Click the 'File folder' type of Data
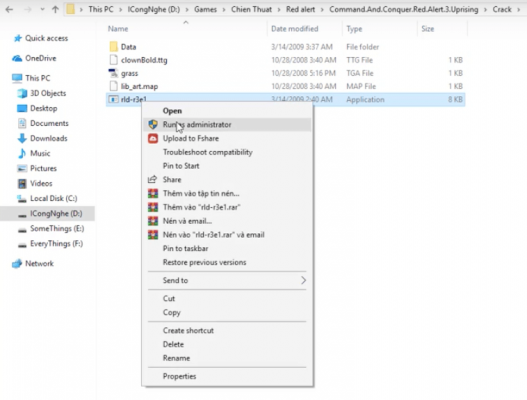Viewport: 527px width, 400px height. click(x=363, y=47)
